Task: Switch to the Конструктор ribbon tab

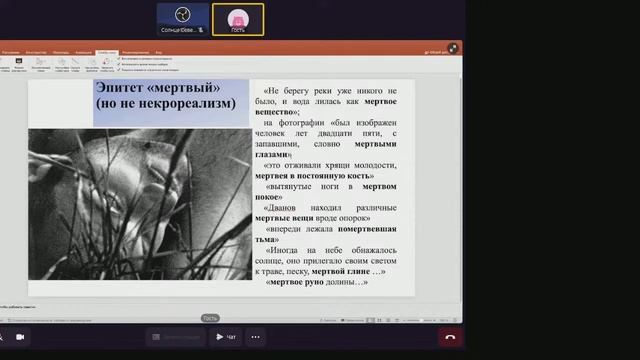Action: (36, 52)
